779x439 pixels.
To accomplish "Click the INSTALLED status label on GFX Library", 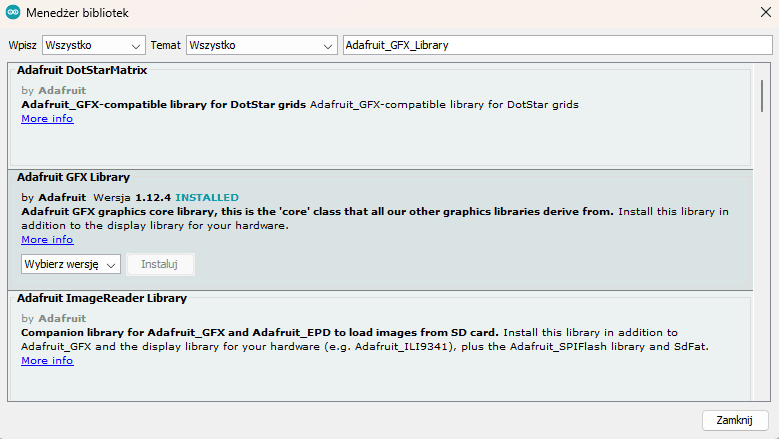I will 207,198.
